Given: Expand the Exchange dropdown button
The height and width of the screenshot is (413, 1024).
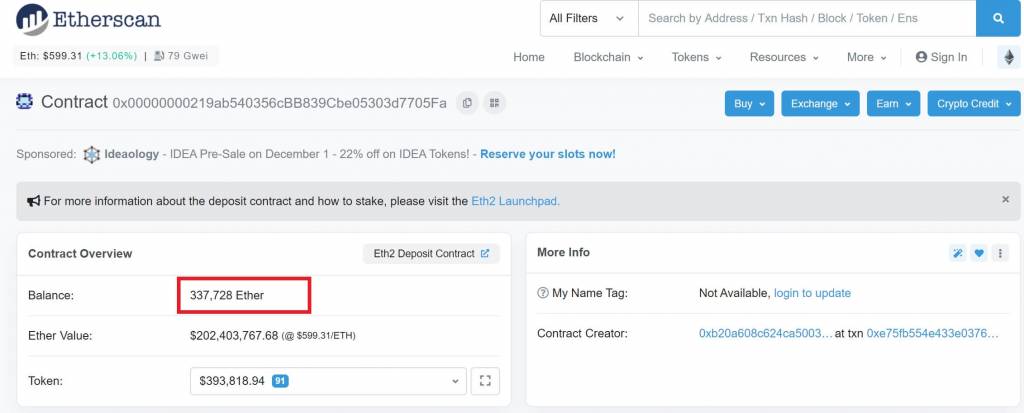Looking at the screenshot, I should pyautogui.click(x=820, y=104).
